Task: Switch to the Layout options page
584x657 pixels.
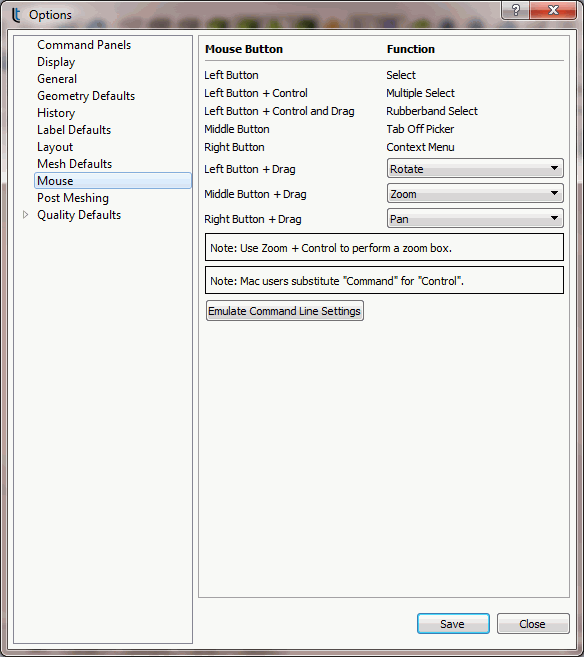Action: tap(55, 147)
